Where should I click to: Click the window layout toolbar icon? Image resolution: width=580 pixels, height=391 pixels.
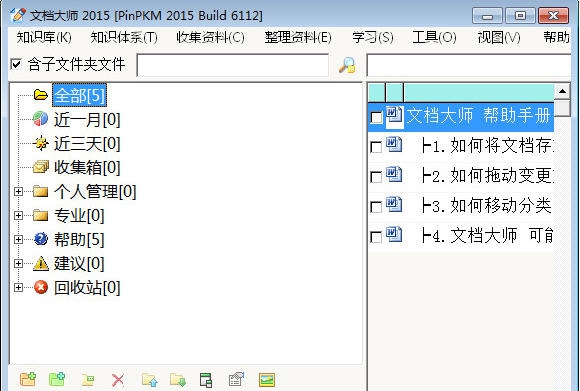click(x=206, y=380)
